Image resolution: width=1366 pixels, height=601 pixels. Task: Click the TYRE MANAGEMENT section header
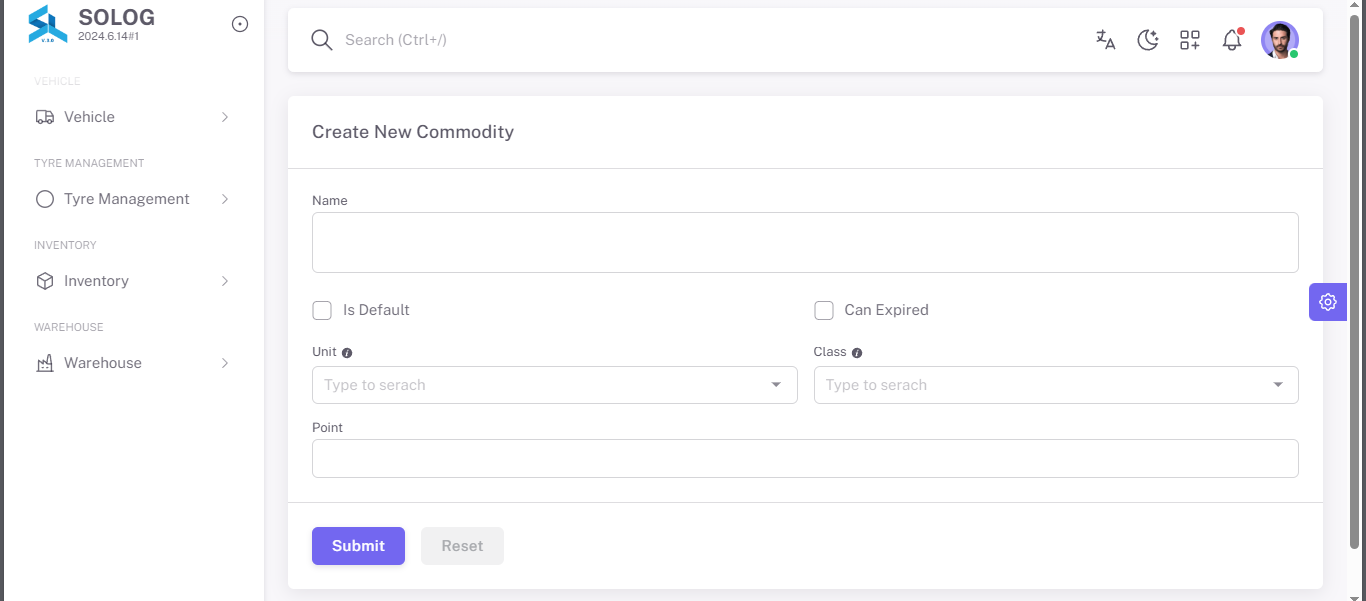pyautogui.click(x=89, y=163)
